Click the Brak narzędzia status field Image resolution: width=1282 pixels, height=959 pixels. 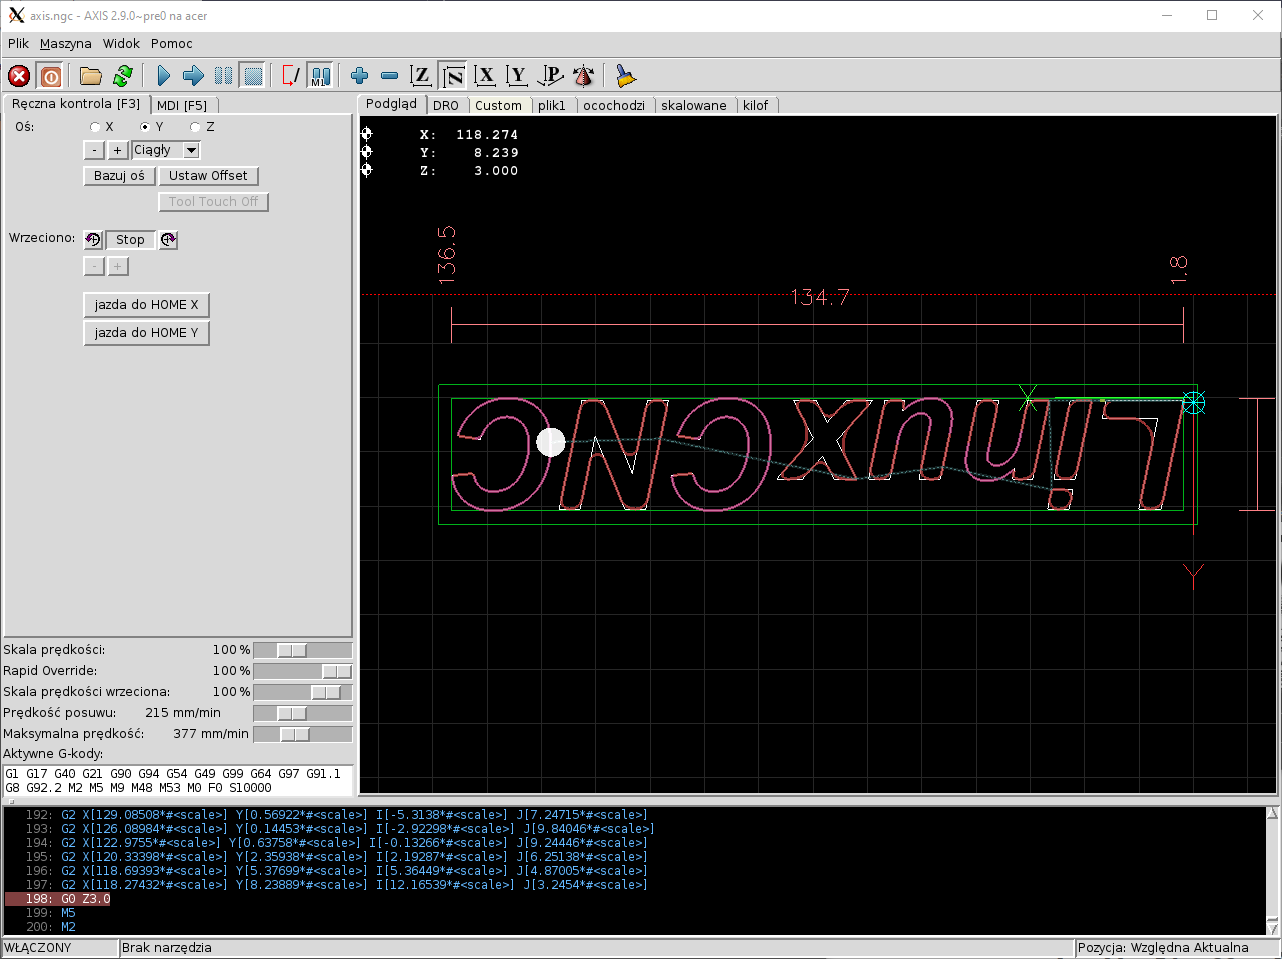(x=596, y=948)
